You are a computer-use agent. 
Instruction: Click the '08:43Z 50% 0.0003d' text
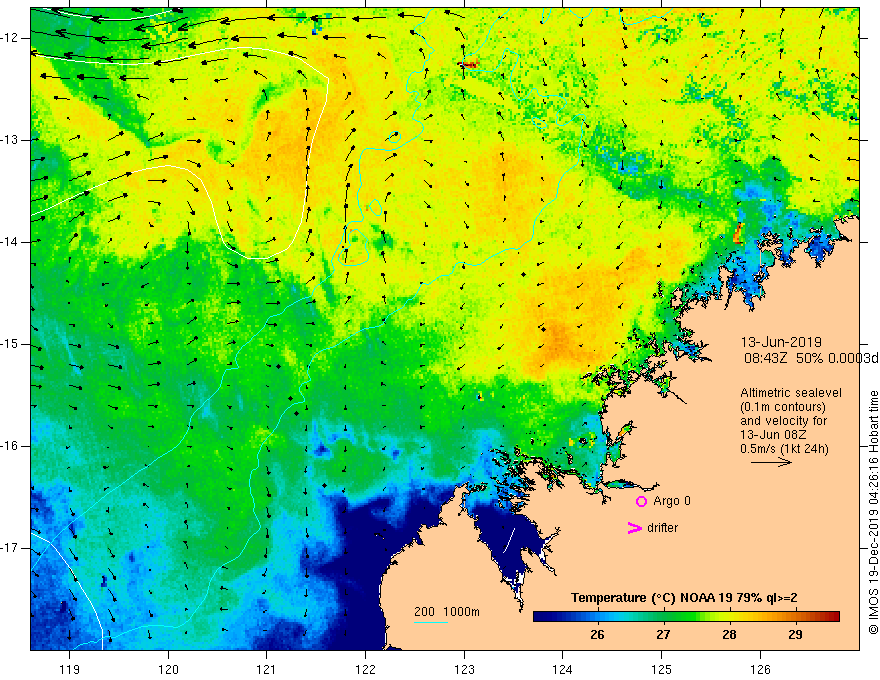coord(811,358)
